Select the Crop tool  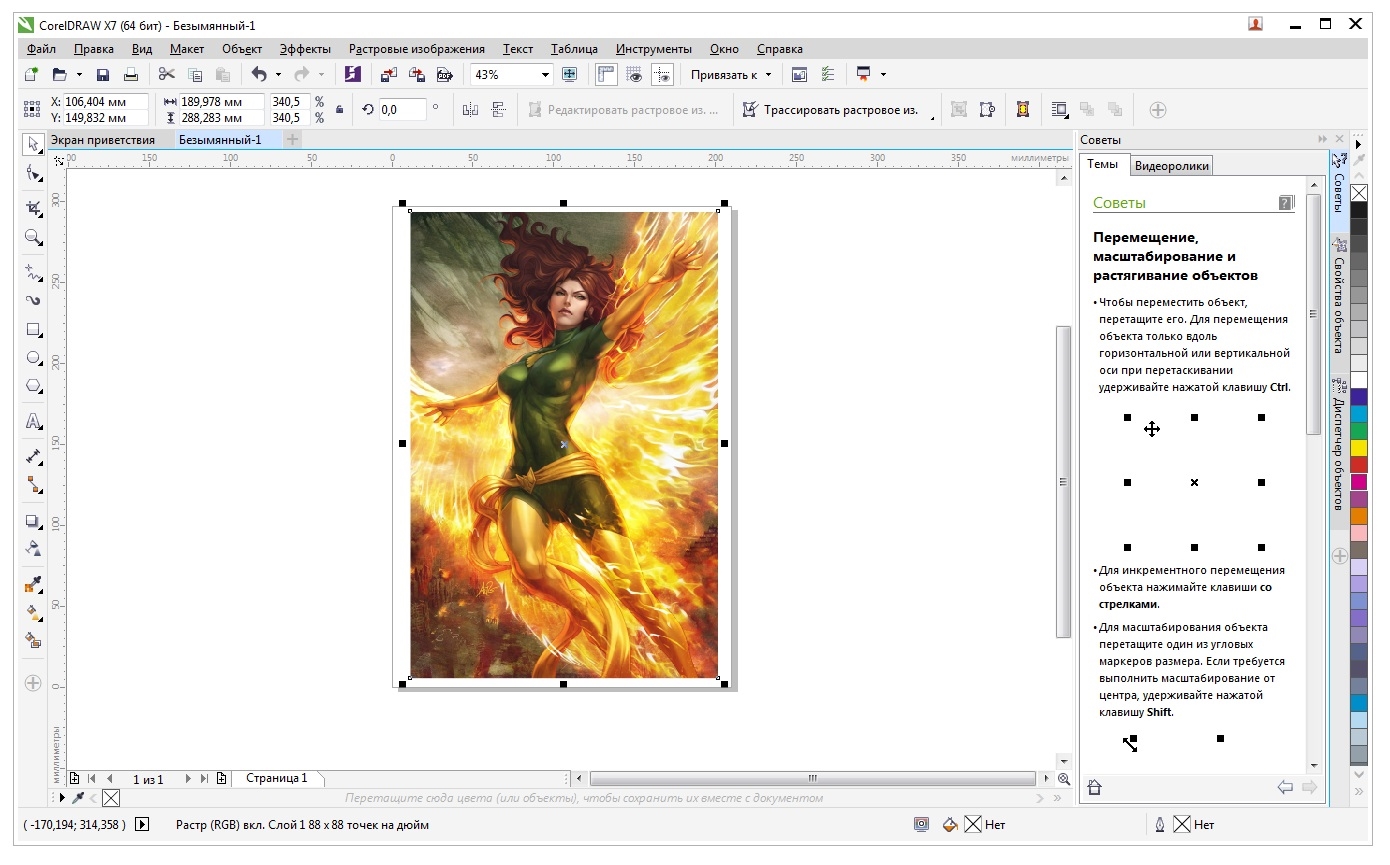point(33,208)
